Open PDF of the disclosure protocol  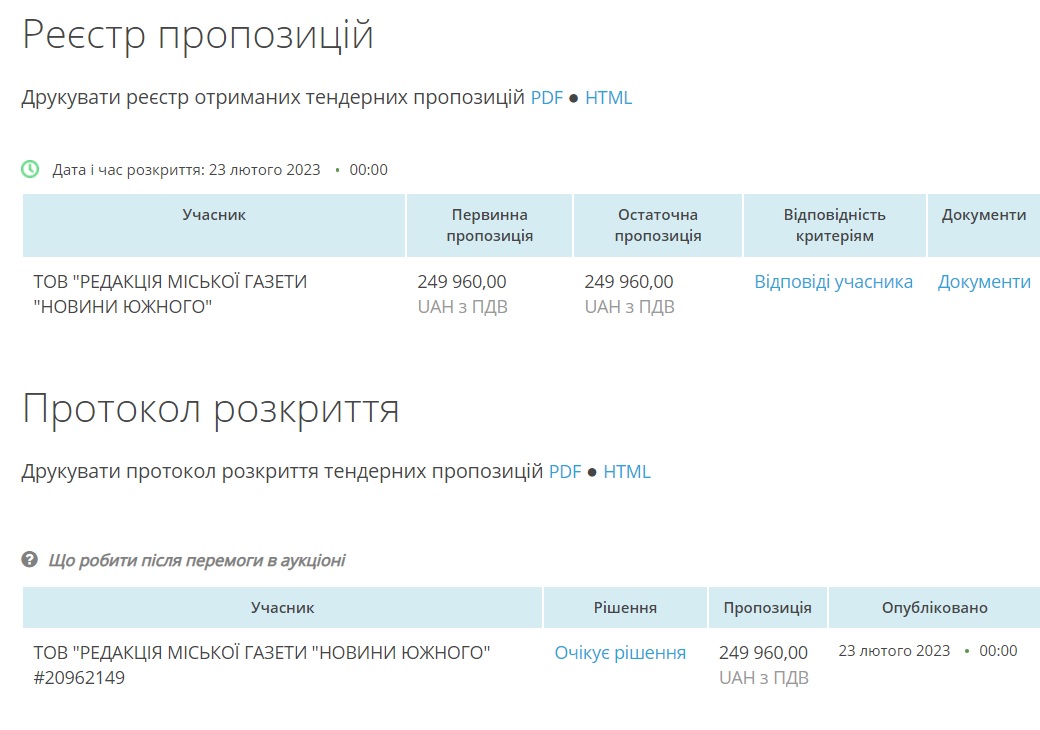(565, 471)
